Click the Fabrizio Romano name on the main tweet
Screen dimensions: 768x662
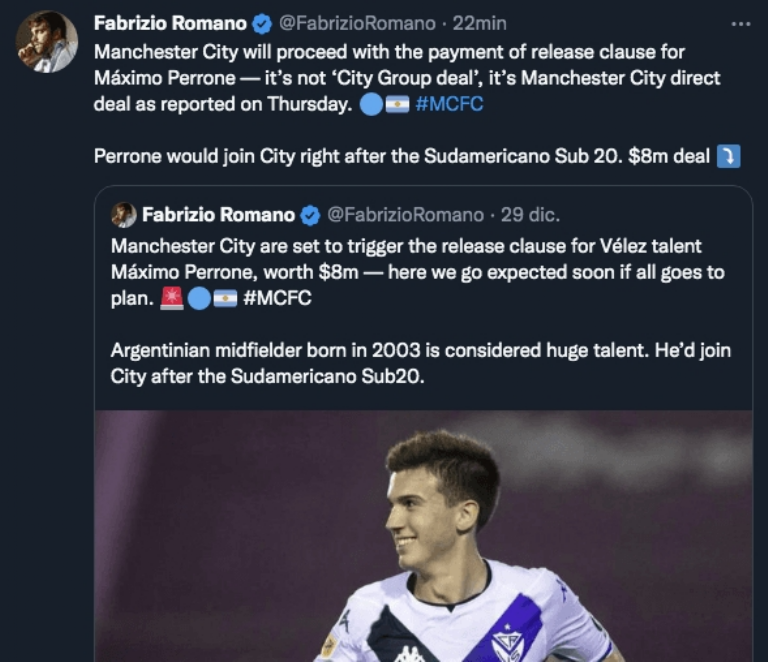(170, 23)
